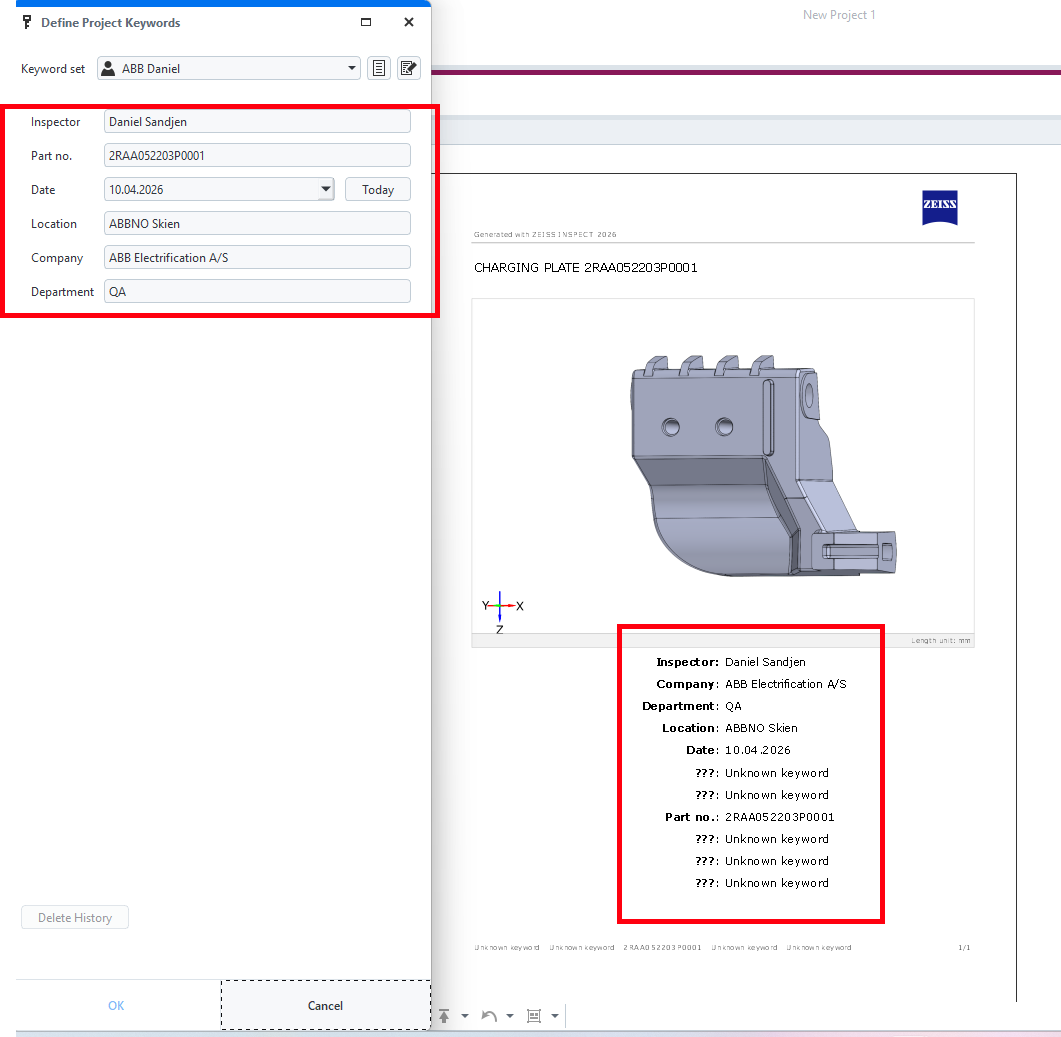Open dropdown arrow beside the frame layout icon
The width and height of the screenshot is (1061, 1037).
tap(555, 1017)
